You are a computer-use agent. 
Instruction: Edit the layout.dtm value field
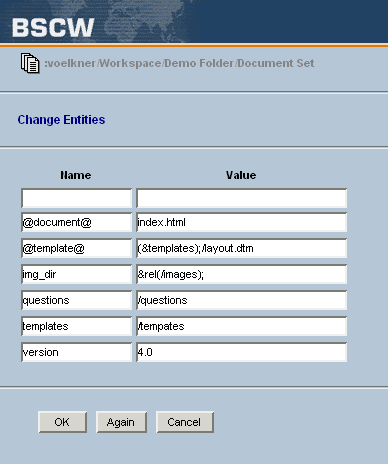(242, 248)
